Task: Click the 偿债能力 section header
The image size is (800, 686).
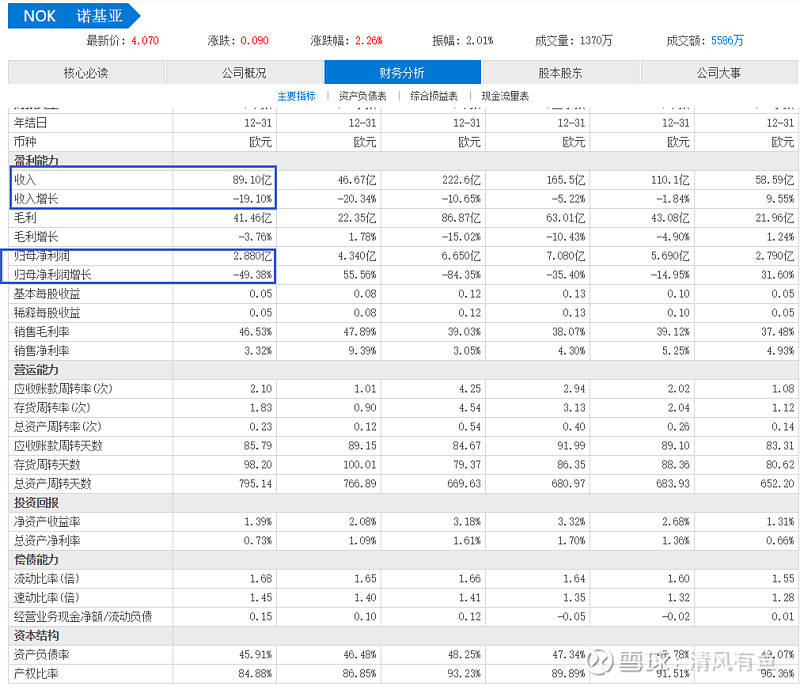Action: (36, 560)
